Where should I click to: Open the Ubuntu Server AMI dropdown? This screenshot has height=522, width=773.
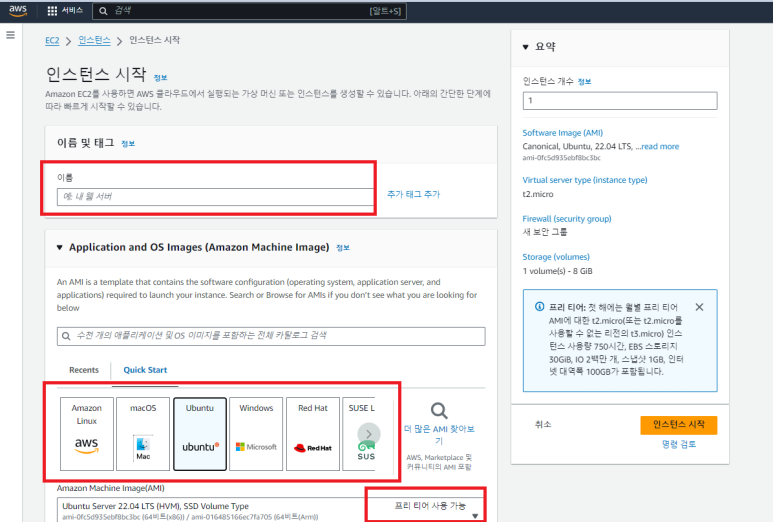pos(475,516)
